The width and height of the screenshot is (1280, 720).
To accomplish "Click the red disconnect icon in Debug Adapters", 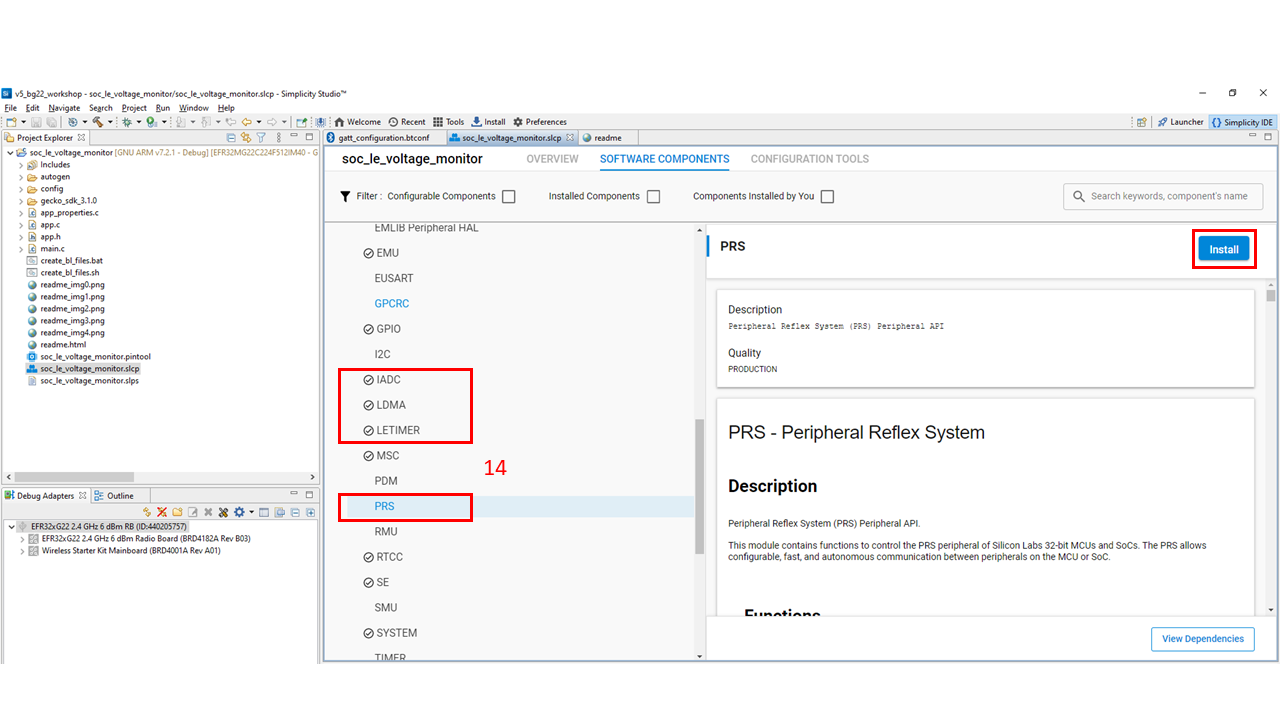I will click(x=162, y=512).
